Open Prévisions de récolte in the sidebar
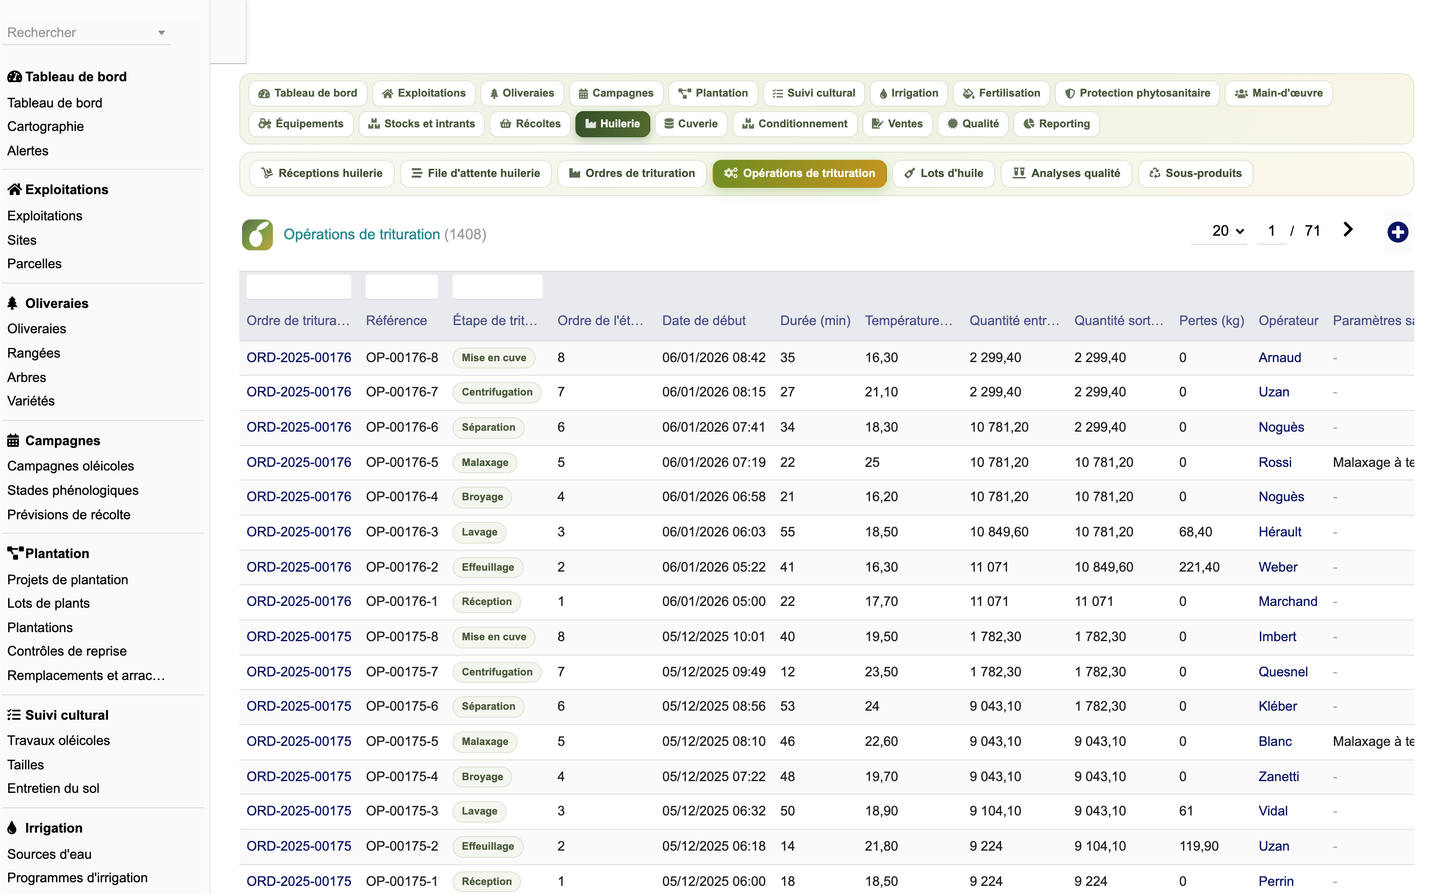This screenshot has height=894, width=1445. (x=69, y=515)
